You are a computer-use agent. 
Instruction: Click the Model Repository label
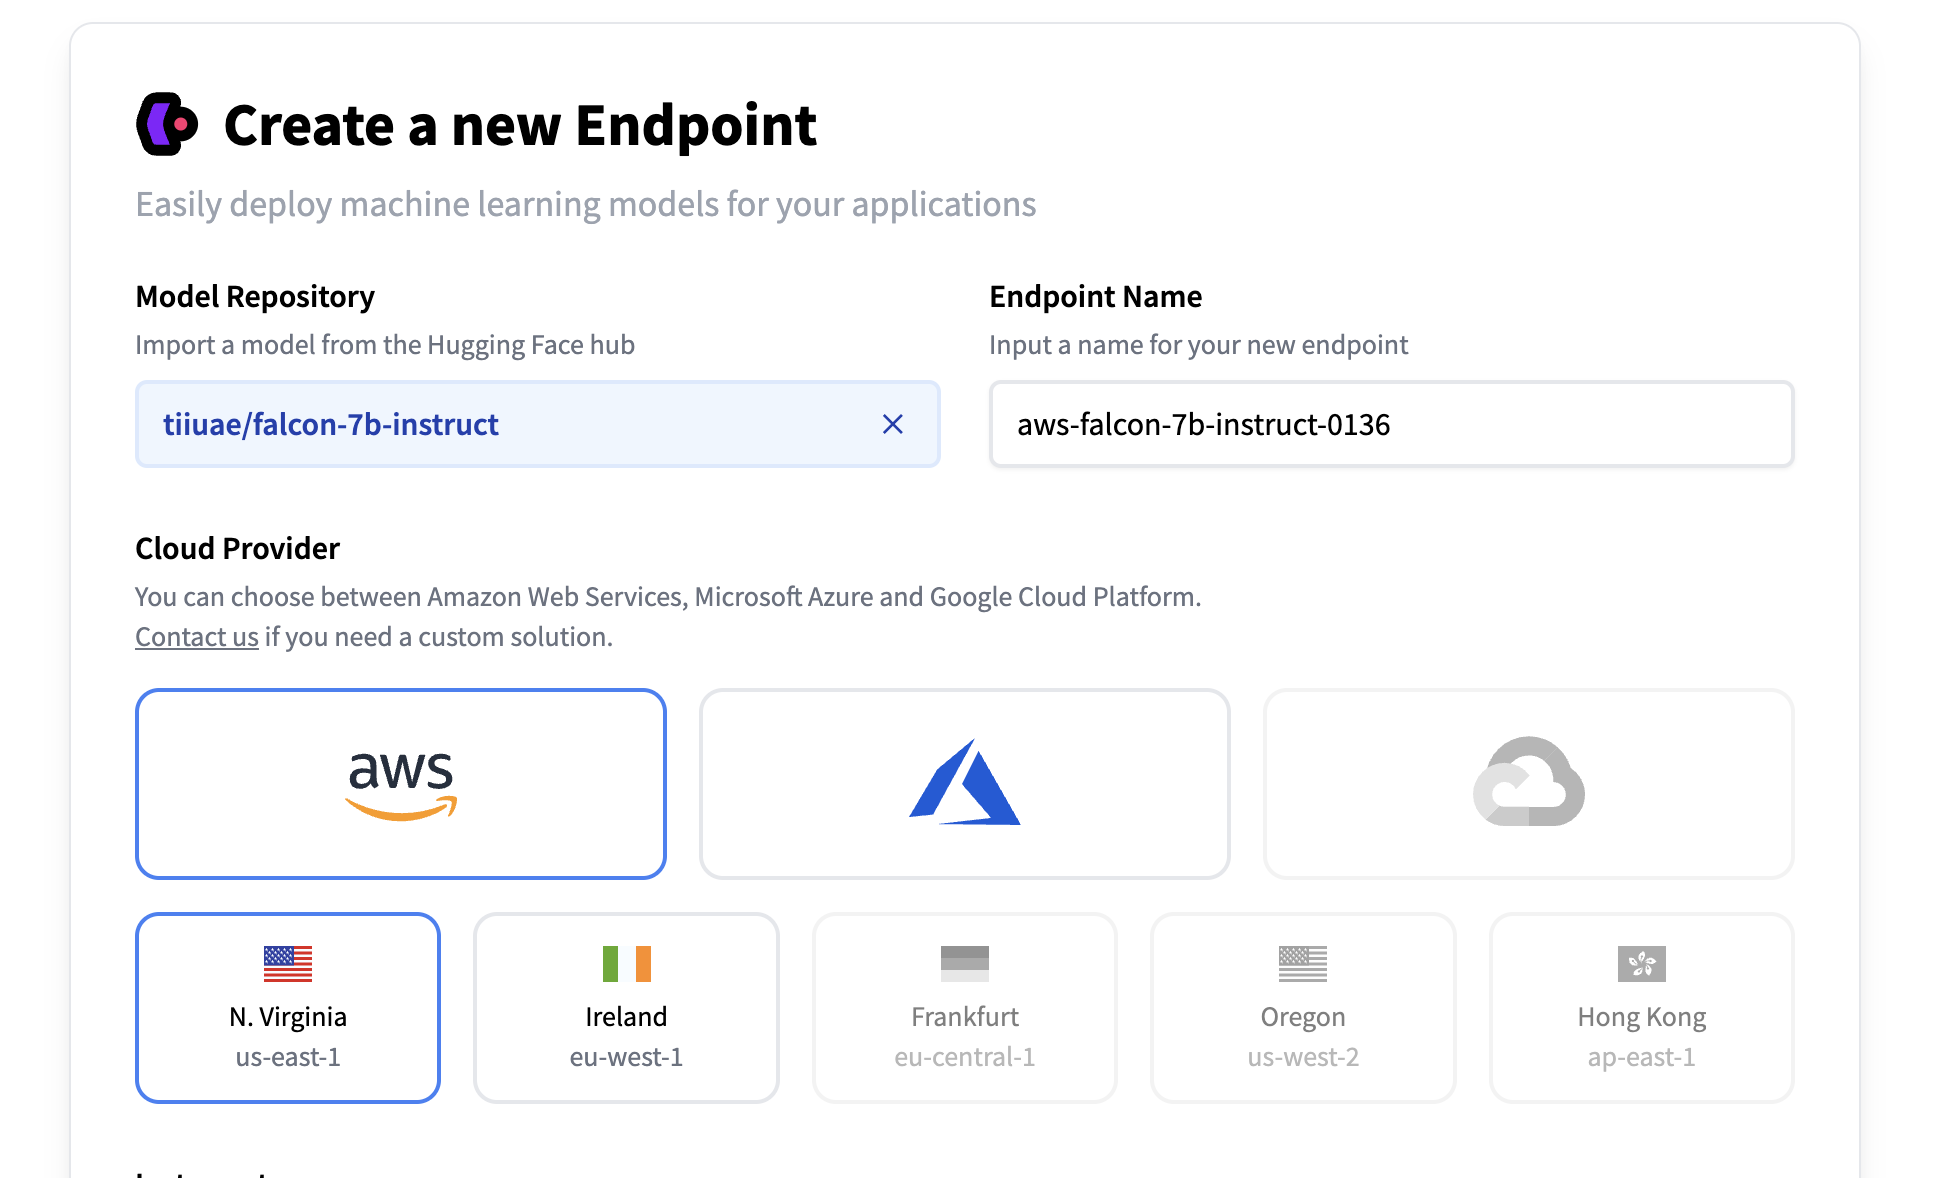coord(255,297)
